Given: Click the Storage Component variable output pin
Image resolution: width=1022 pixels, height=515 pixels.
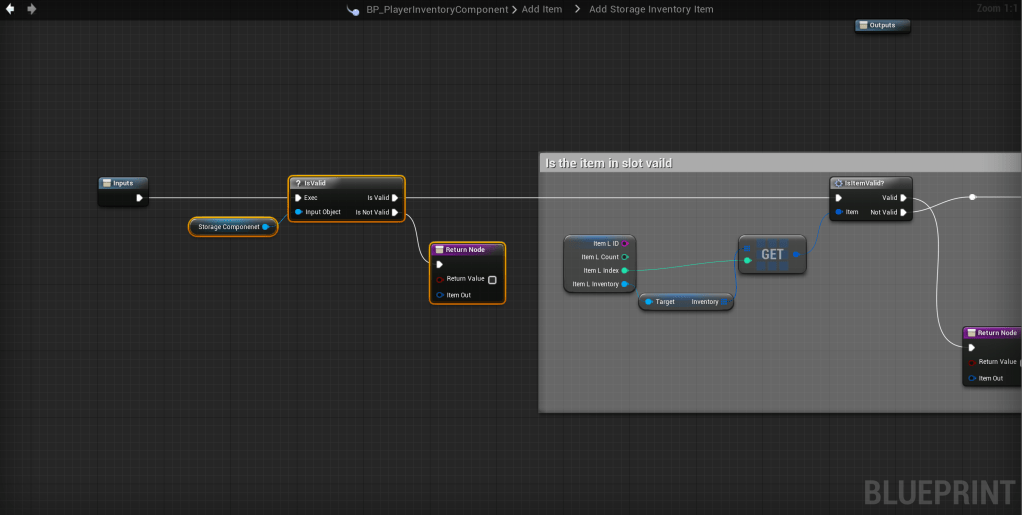Looking at the screenshot, I should pyautogui.click(x=265, y=227).
